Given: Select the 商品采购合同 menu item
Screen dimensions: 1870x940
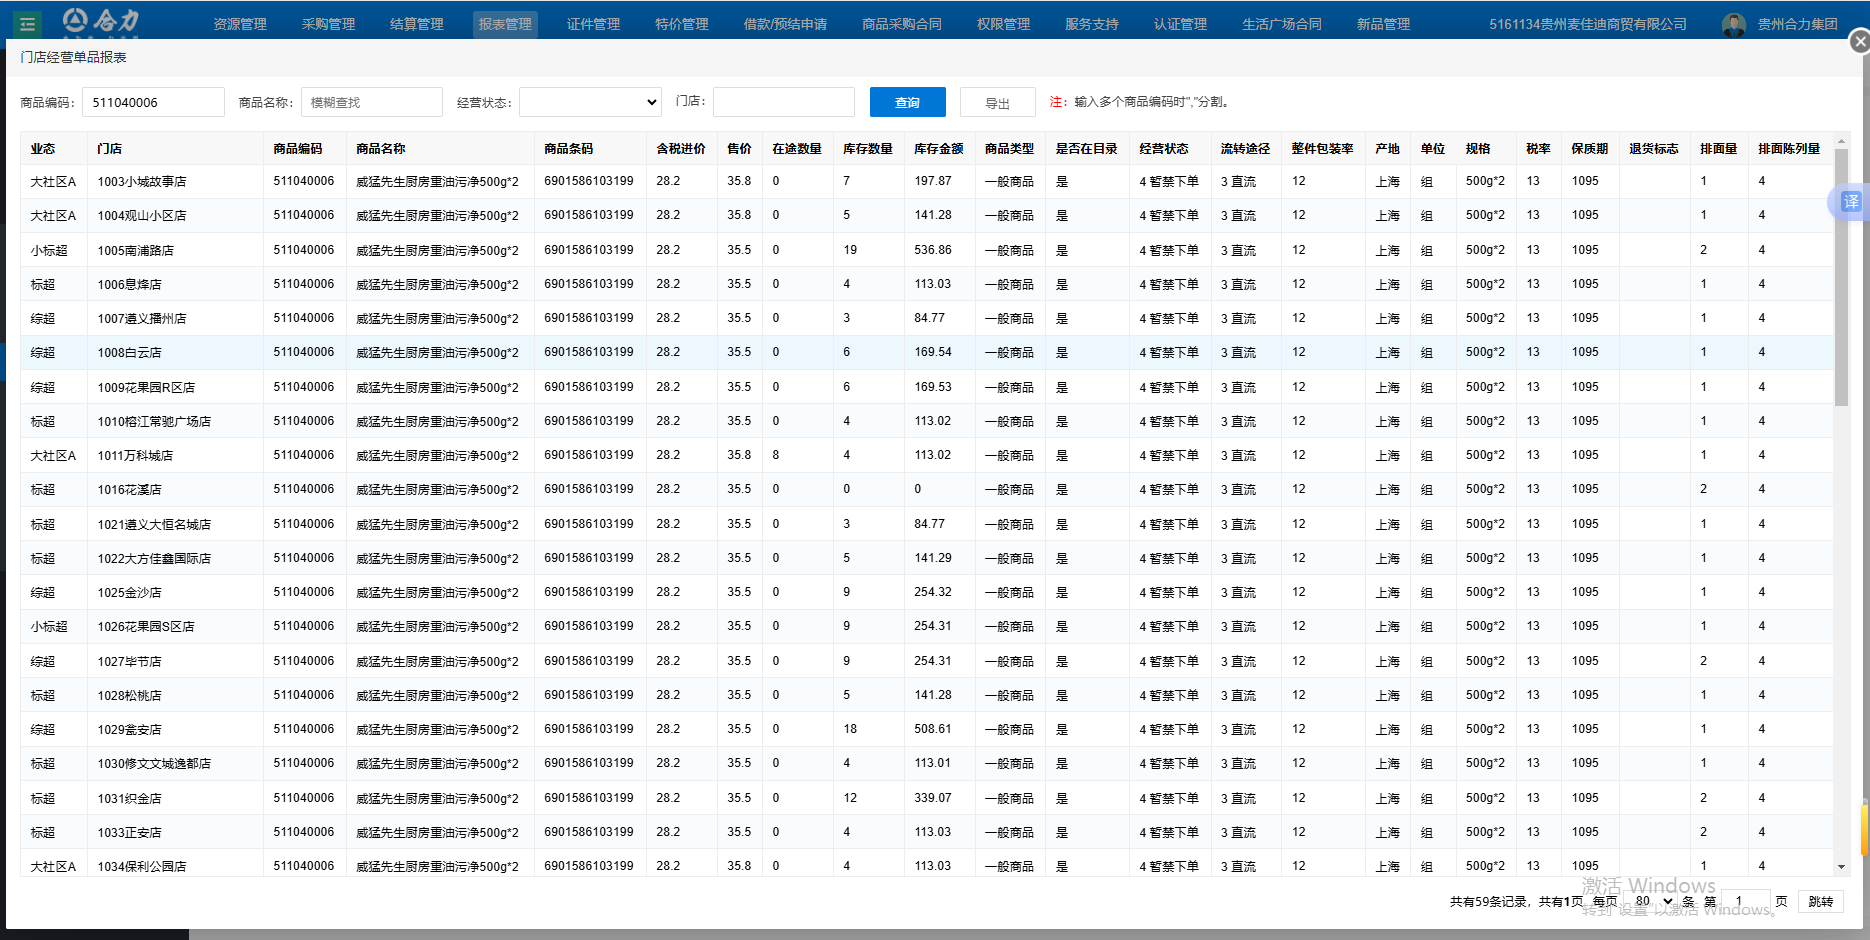Looking at the screenshot, I should pyautogui.click(x=901, y=24).
